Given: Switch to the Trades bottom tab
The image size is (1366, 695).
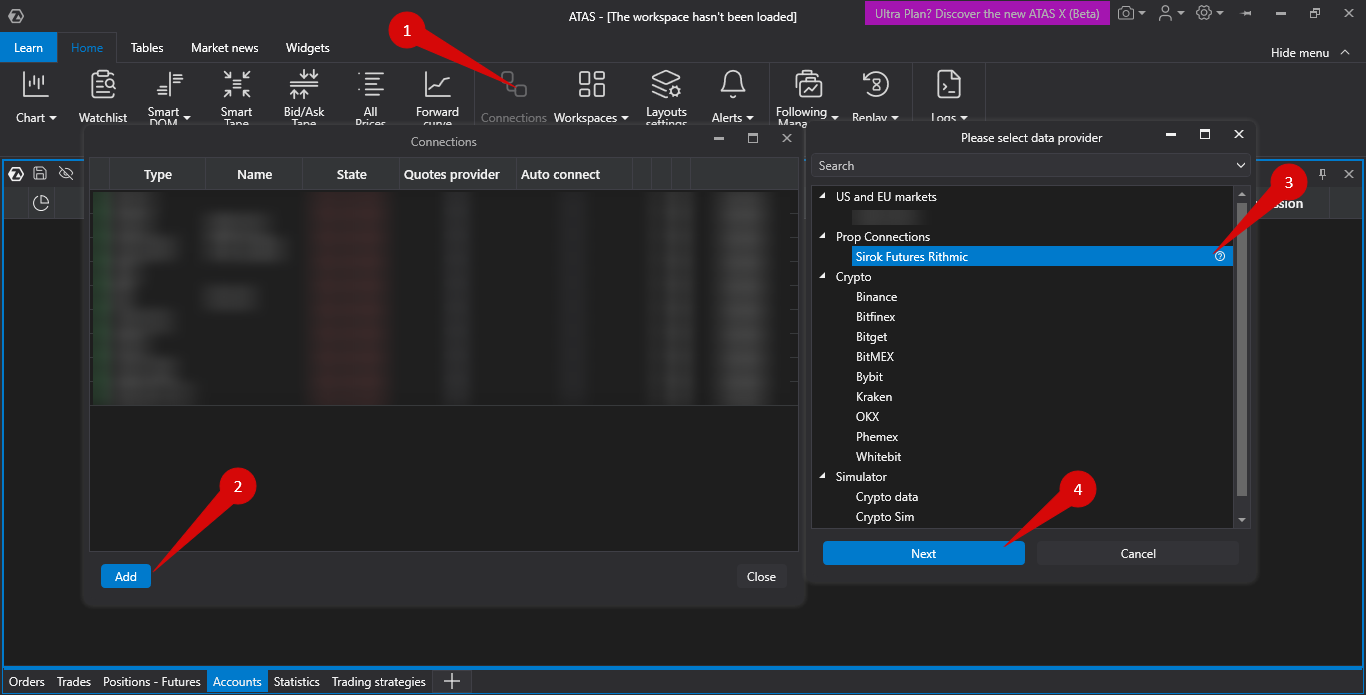Looking at the screenshot, I should click(74, 682).
